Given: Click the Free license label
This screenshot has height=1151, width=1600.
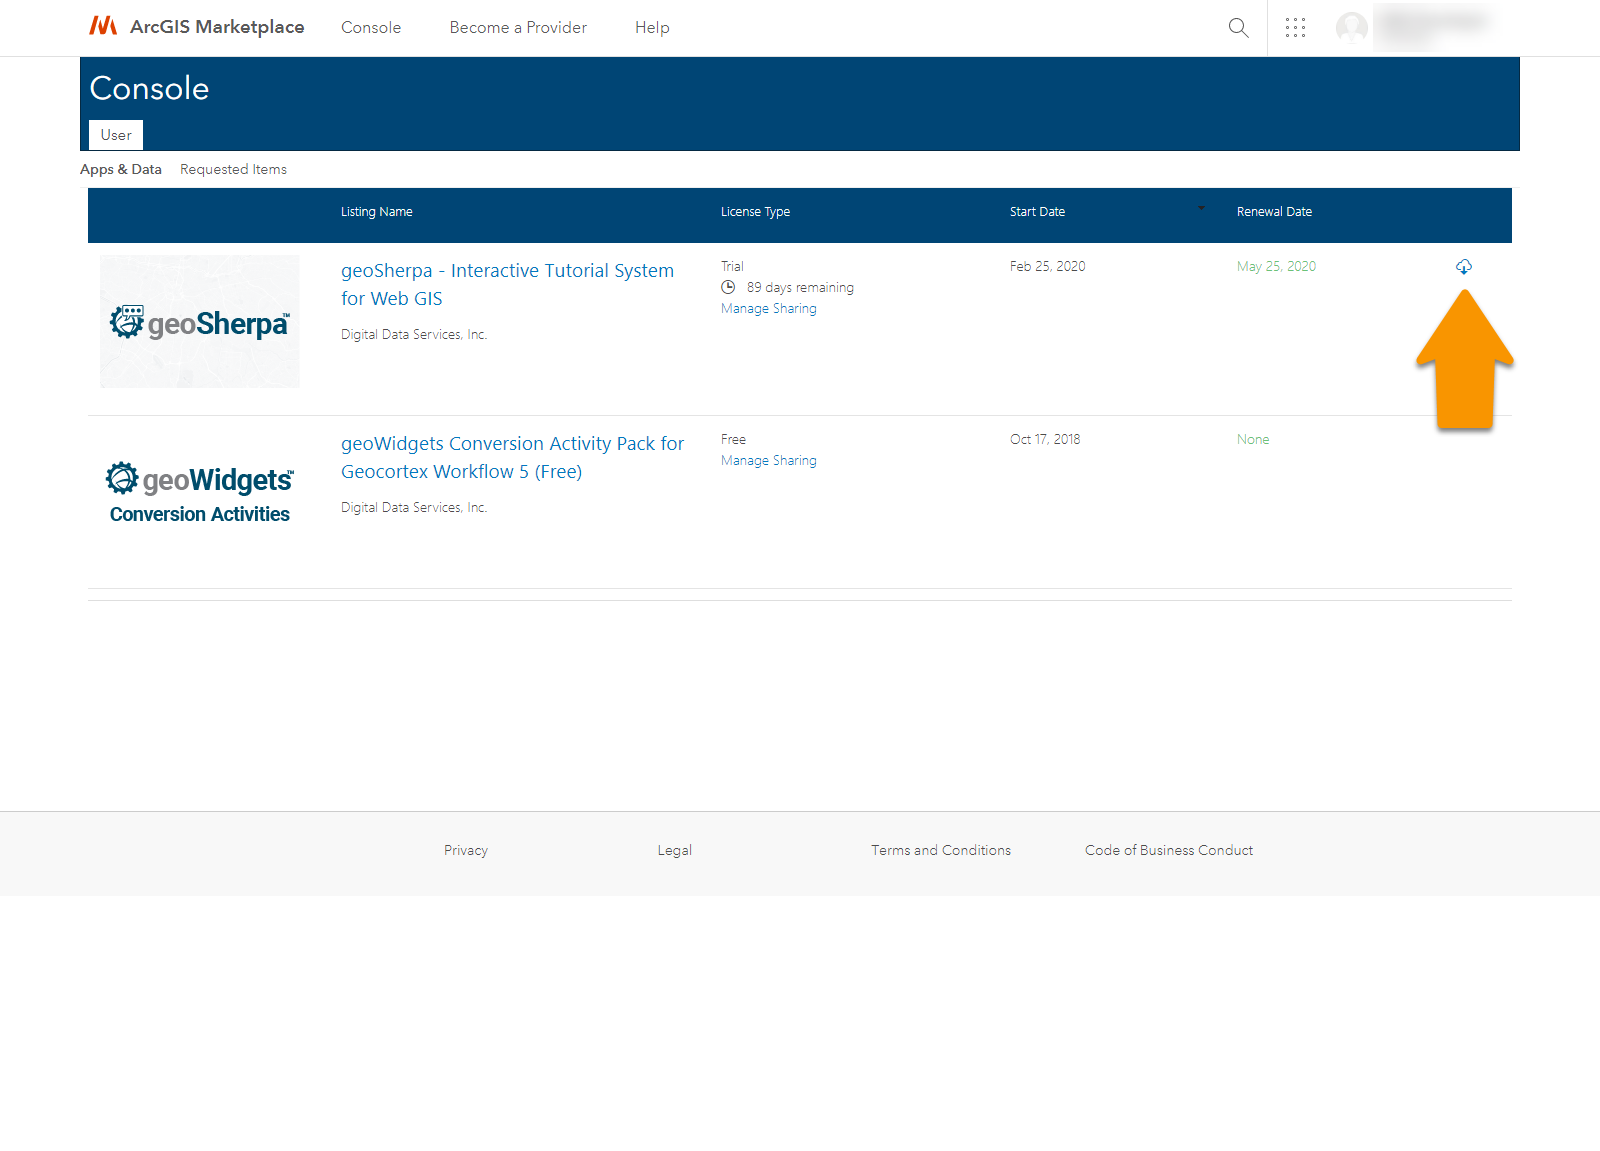Looking at the screenshot, I should [733, 439].
